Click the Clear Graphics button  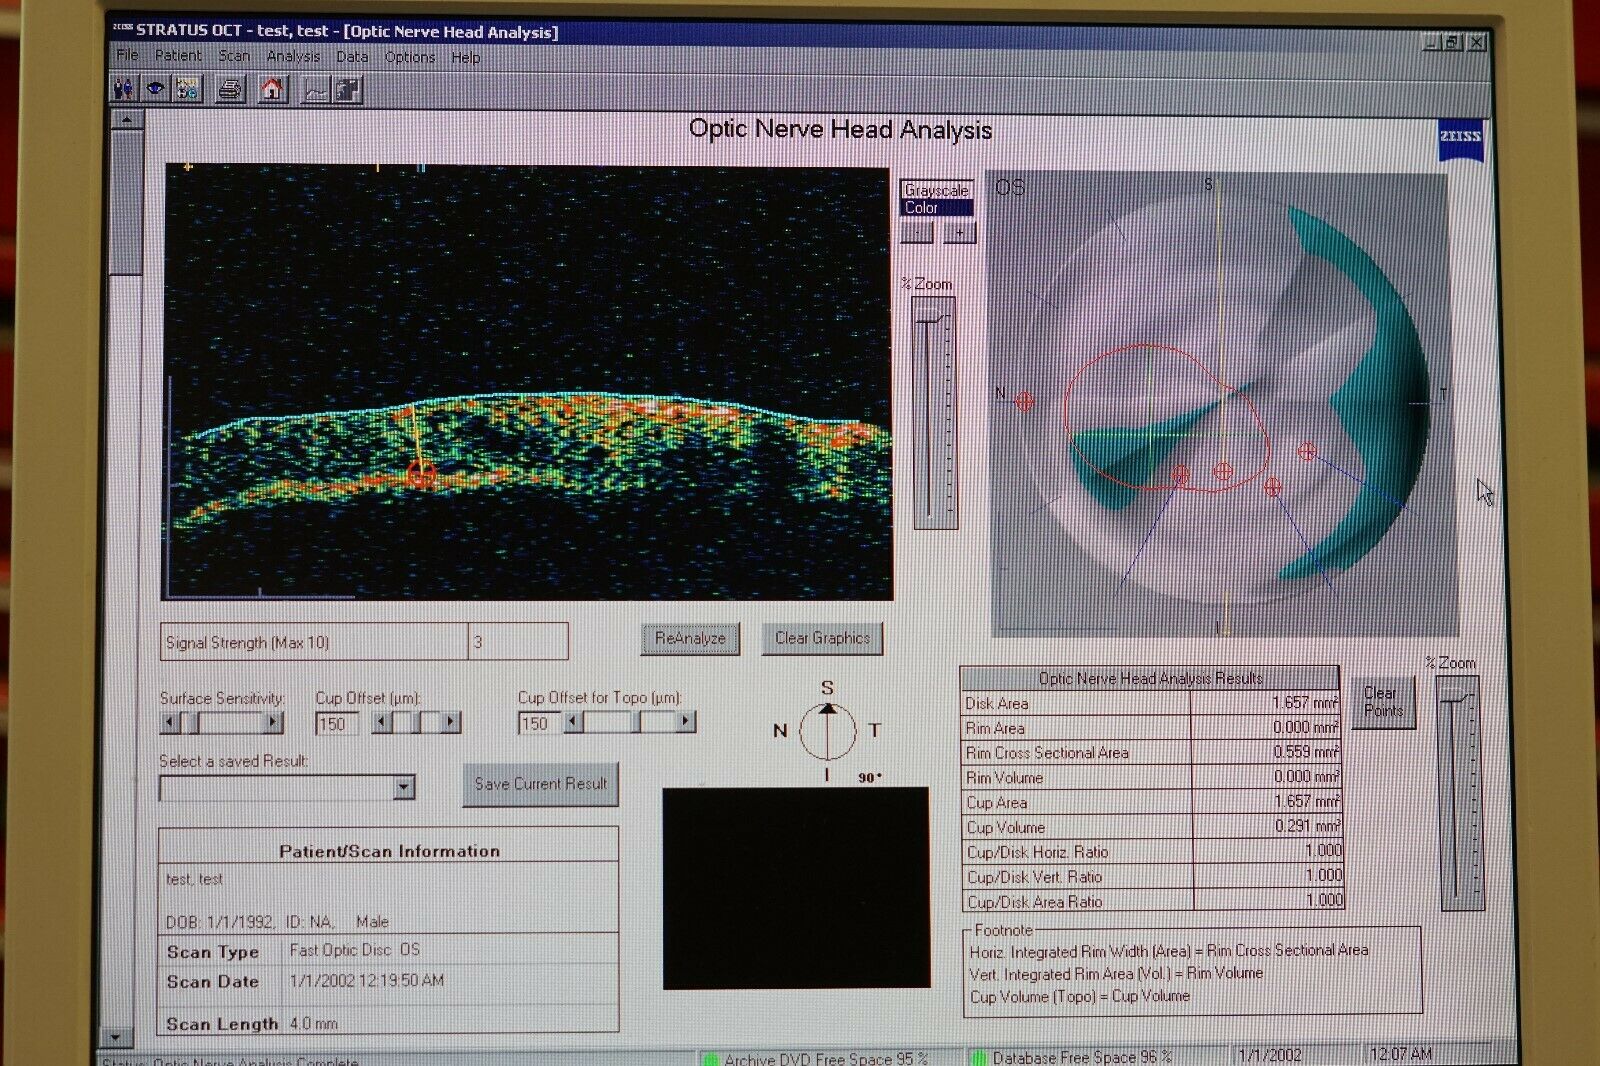[822, 638]
